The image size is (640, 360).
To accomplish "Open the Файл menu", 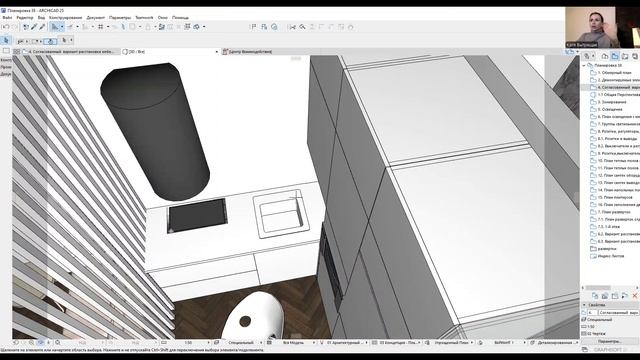I will (7, 18).
